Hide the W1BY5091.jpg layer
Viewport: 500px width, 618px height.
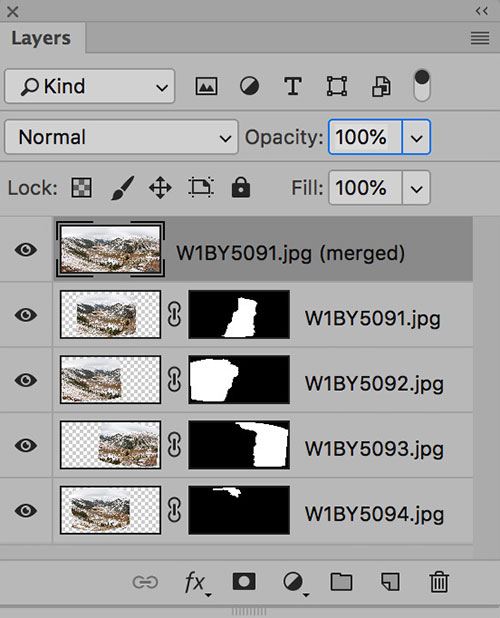point(26,315)
